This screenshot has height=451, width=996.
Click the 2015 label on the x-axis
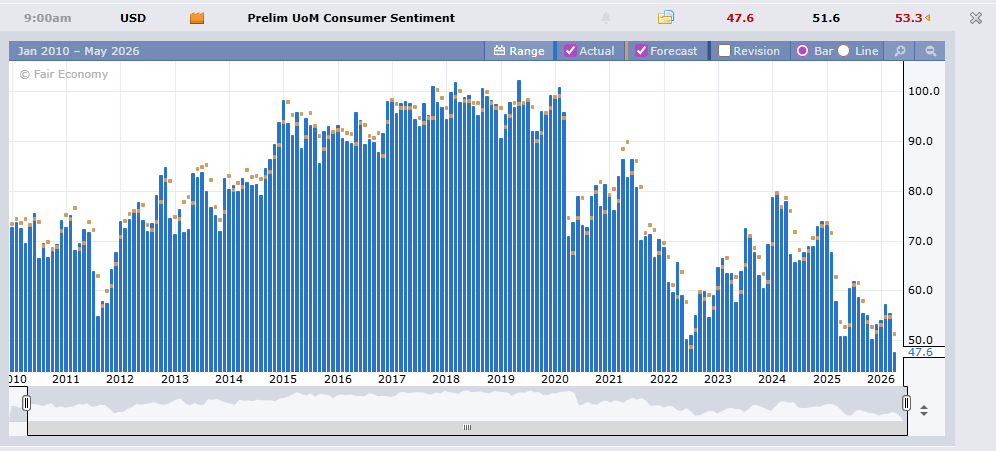point(283,379)
